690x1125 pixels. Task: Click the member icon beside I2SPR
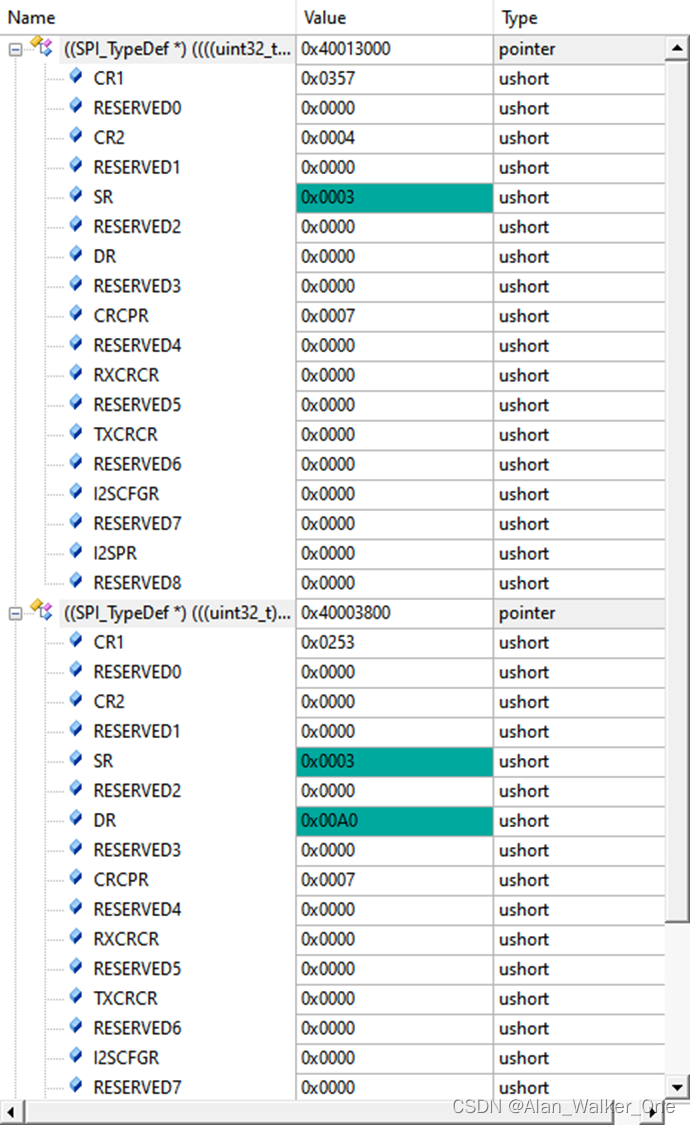[x=76, y=552]
